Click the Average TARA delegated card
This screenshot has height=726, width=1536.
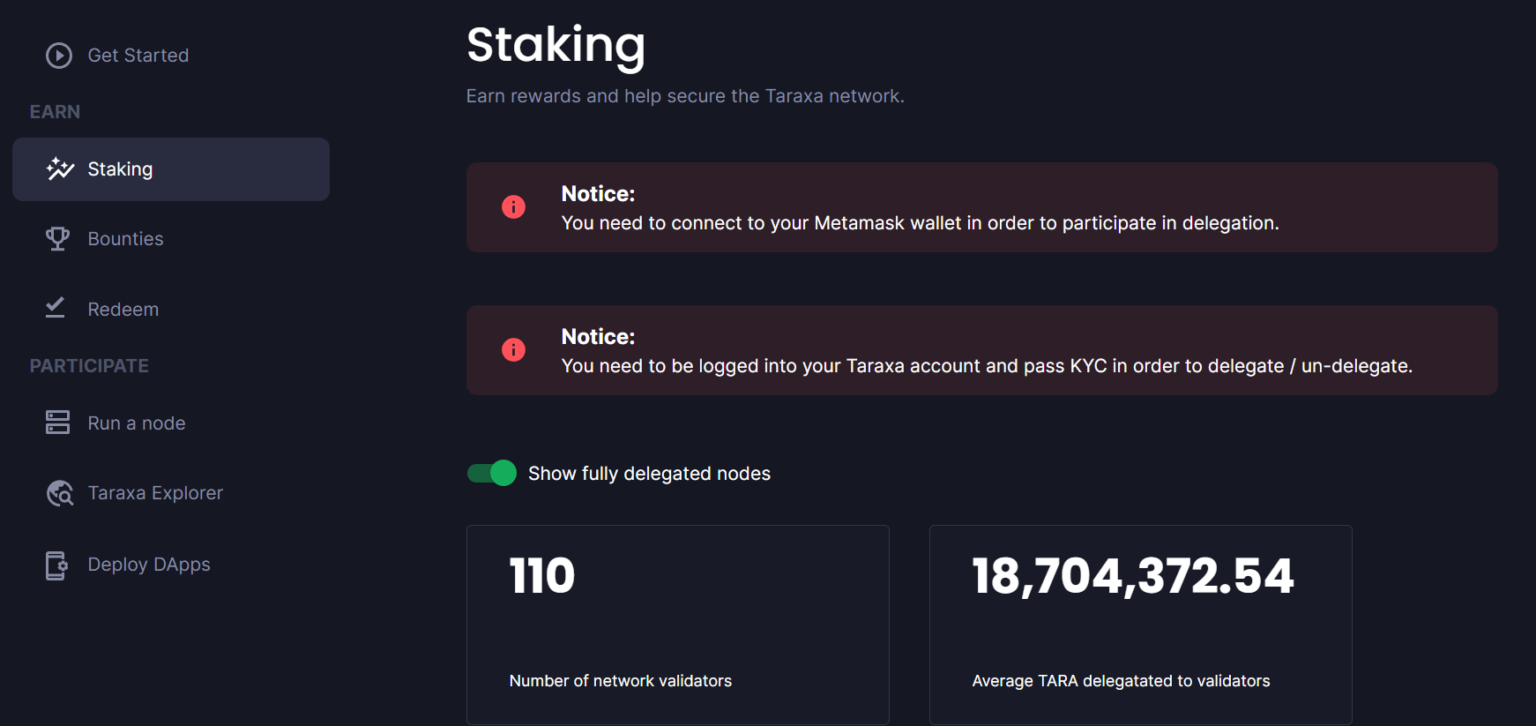point(1140,624)
